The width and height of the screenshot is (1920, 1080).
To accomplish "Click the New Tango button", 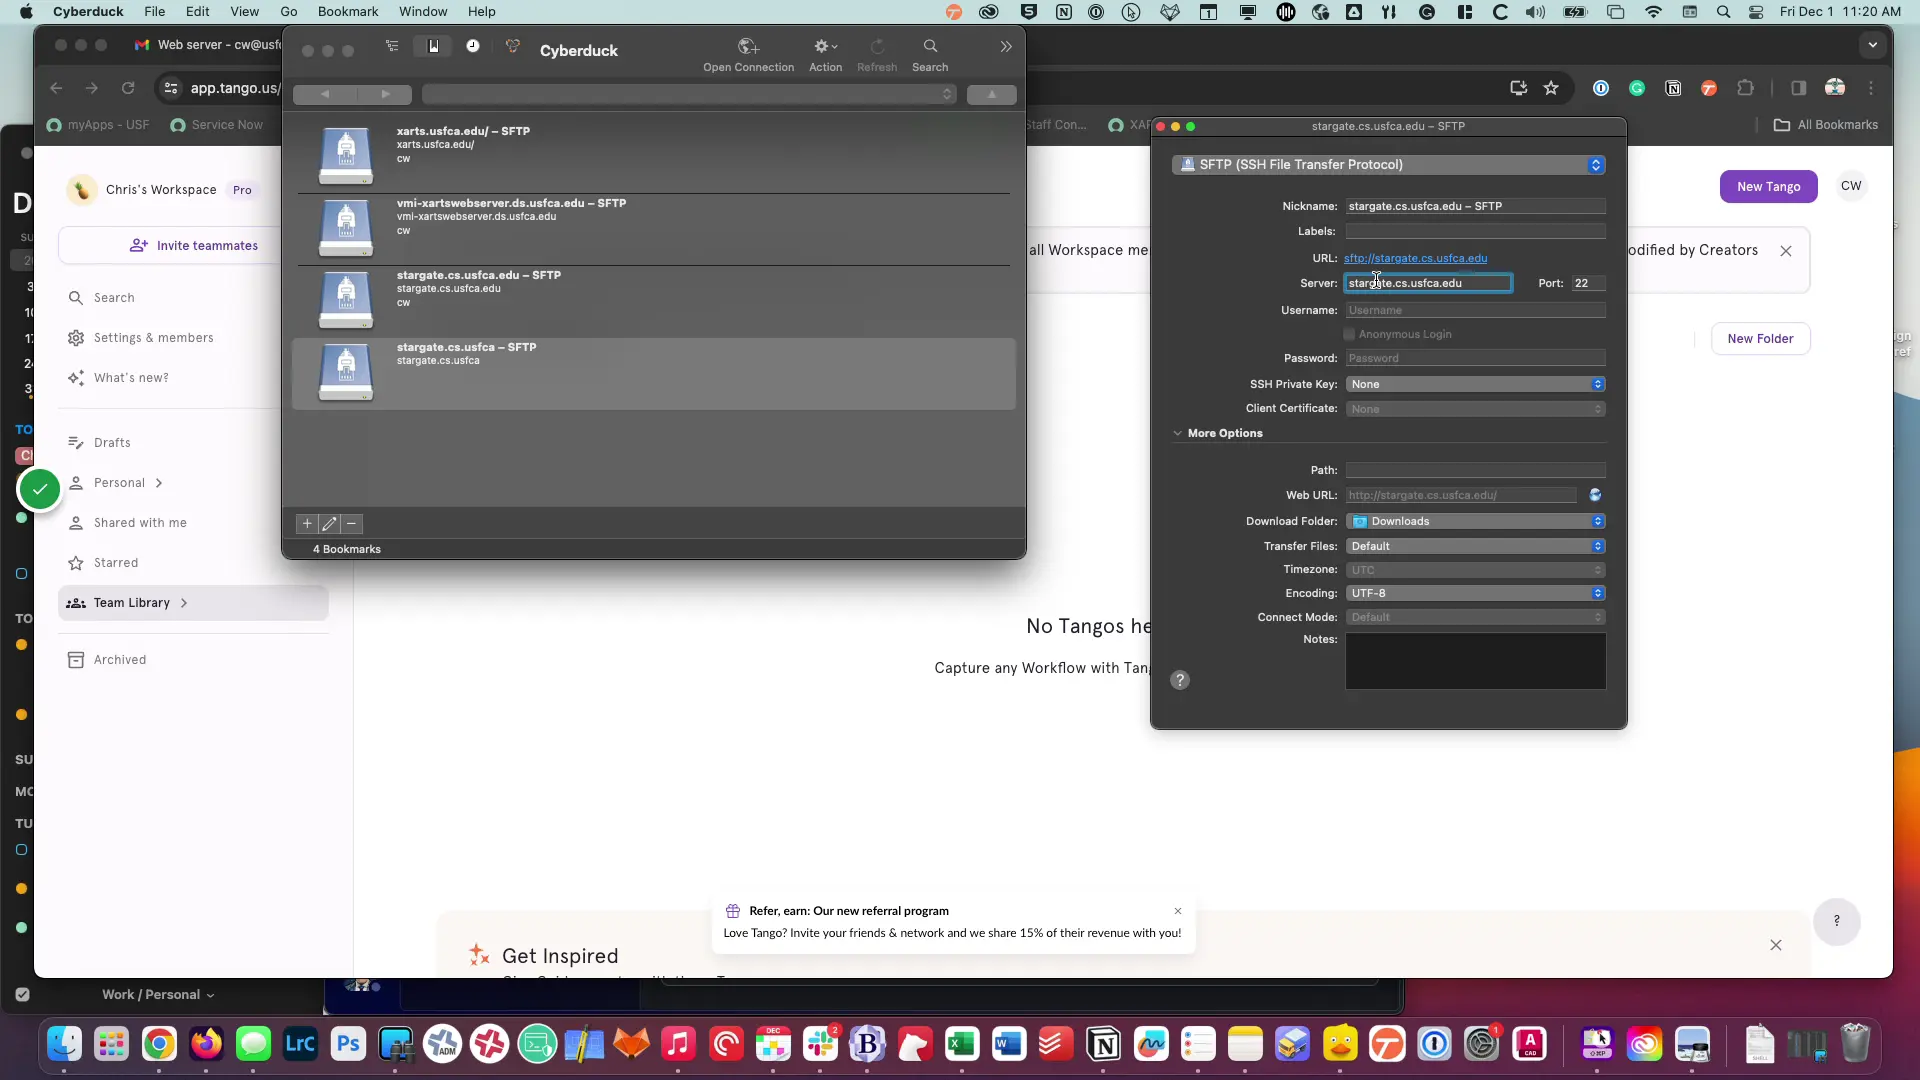I will (1768, 187).
